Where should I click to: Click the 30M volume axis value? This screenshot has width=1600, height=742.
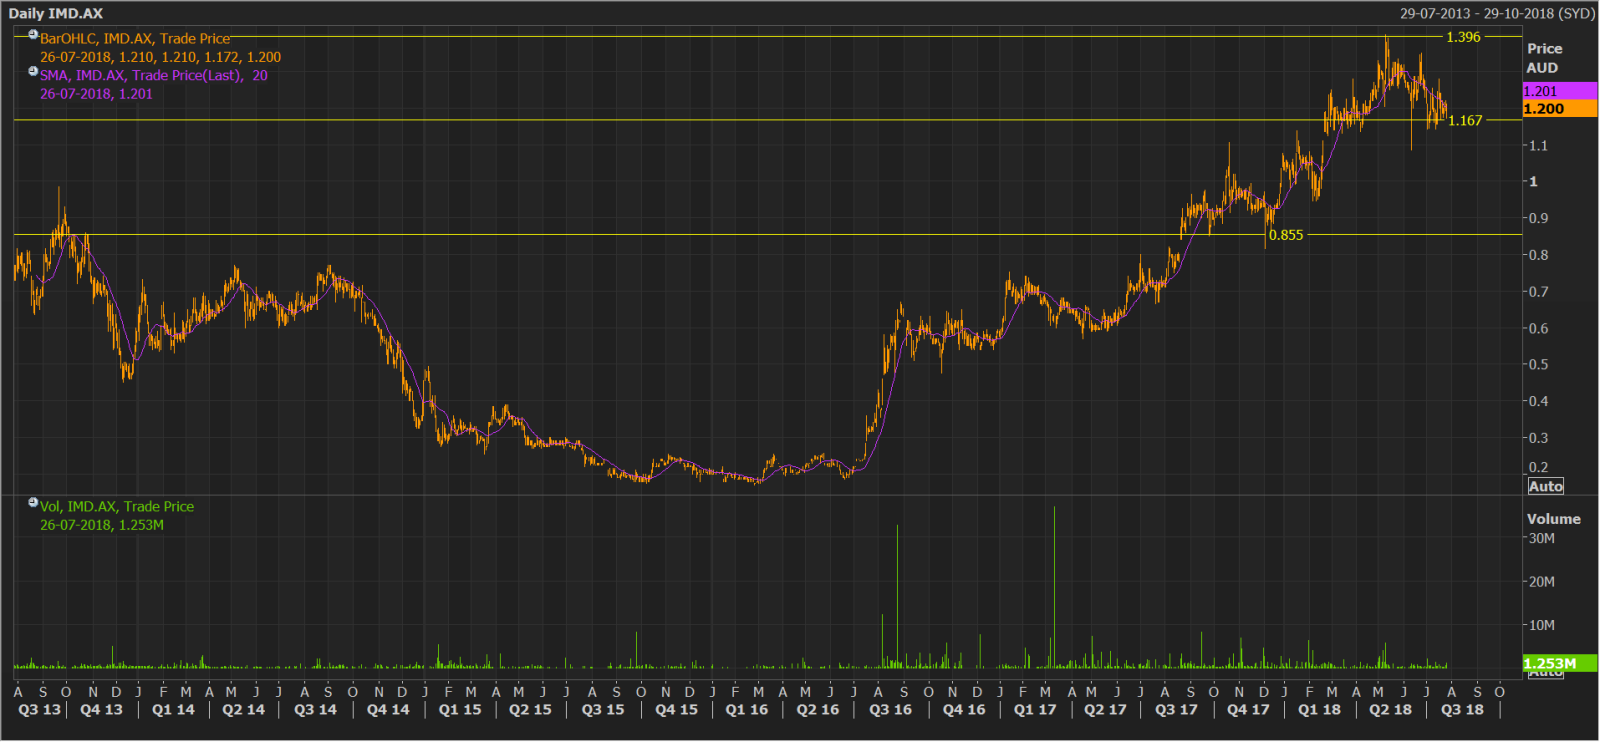click(x=1541, y=538)
